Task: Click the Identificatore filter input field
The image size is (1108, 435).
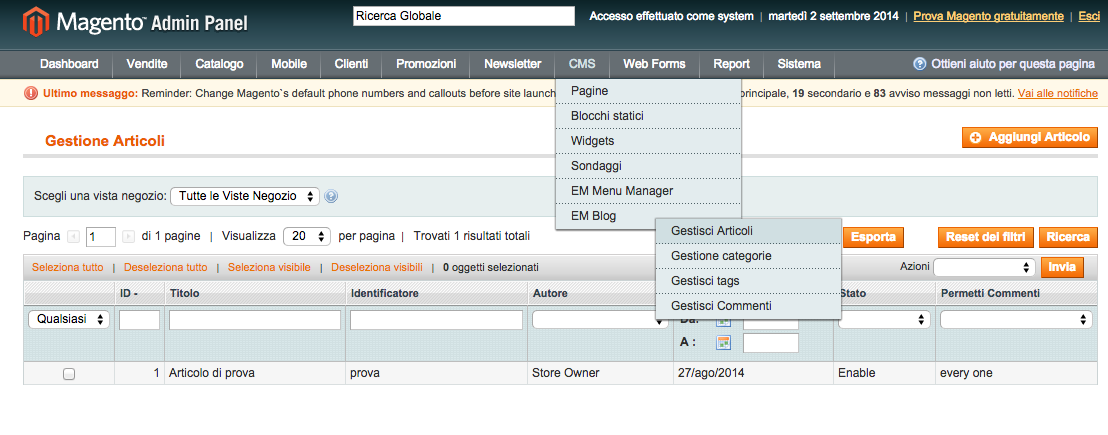Action: coord(436,320)
